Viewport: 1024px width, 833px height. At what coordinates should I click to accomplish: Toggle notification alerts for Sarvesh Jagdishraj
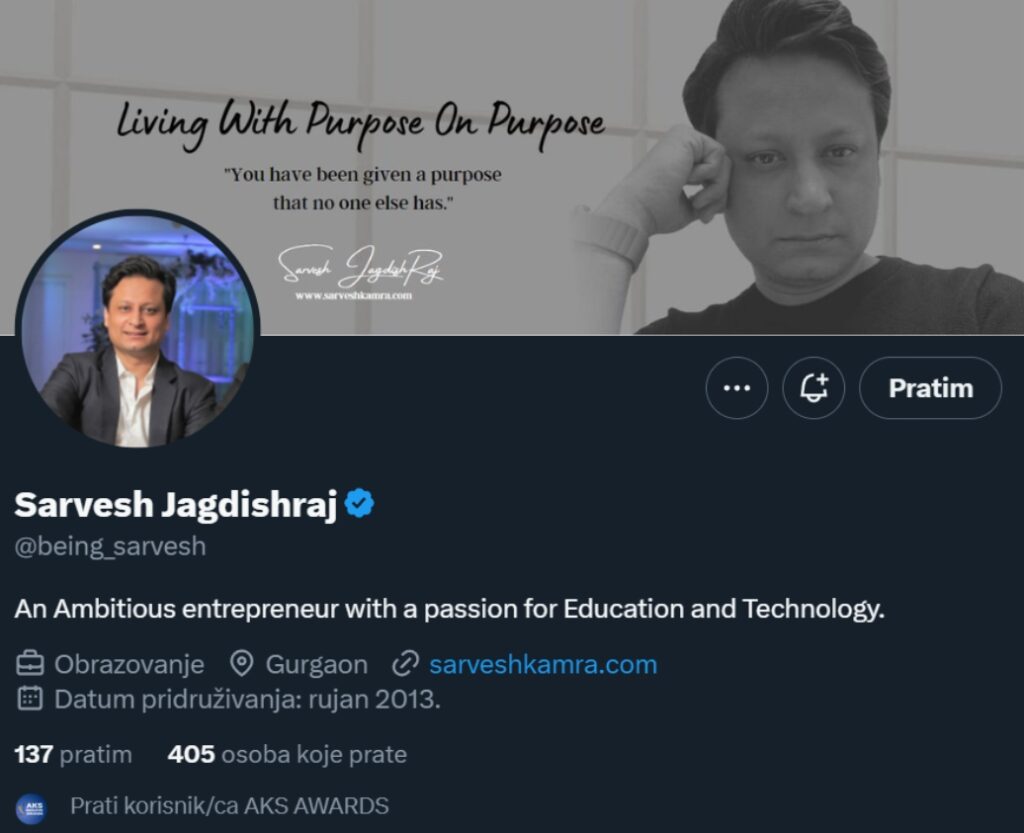tap(814, 388)
